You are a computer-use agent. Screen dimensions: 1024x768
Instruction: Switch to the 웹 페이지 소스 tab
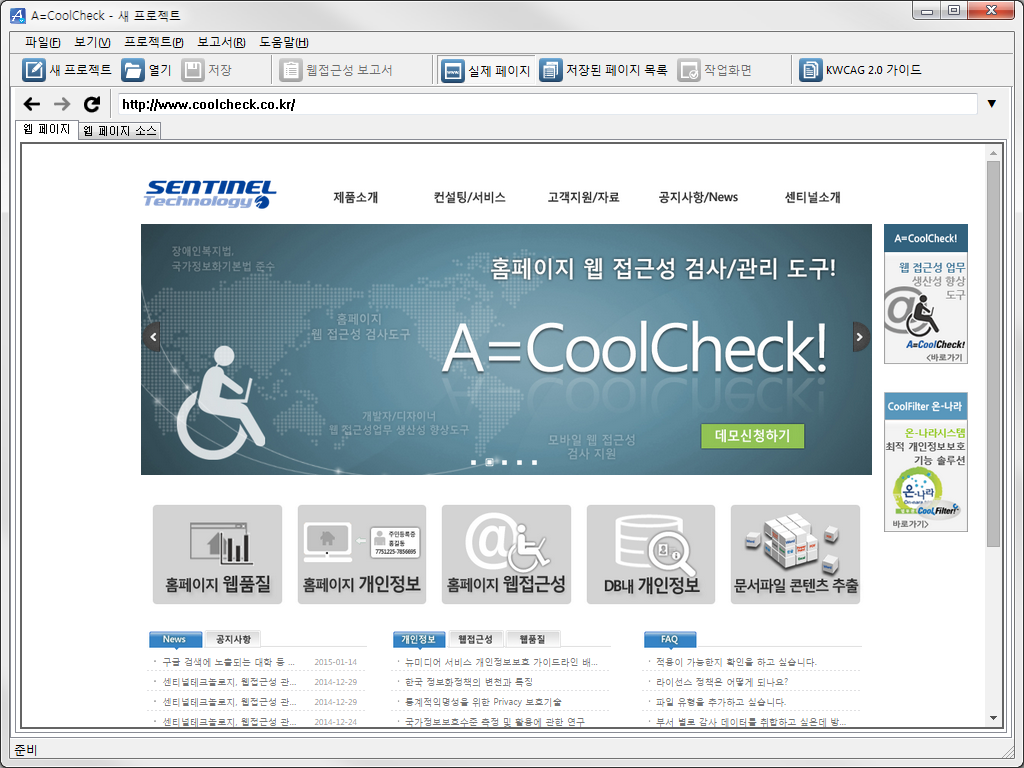tap(120, 131)
